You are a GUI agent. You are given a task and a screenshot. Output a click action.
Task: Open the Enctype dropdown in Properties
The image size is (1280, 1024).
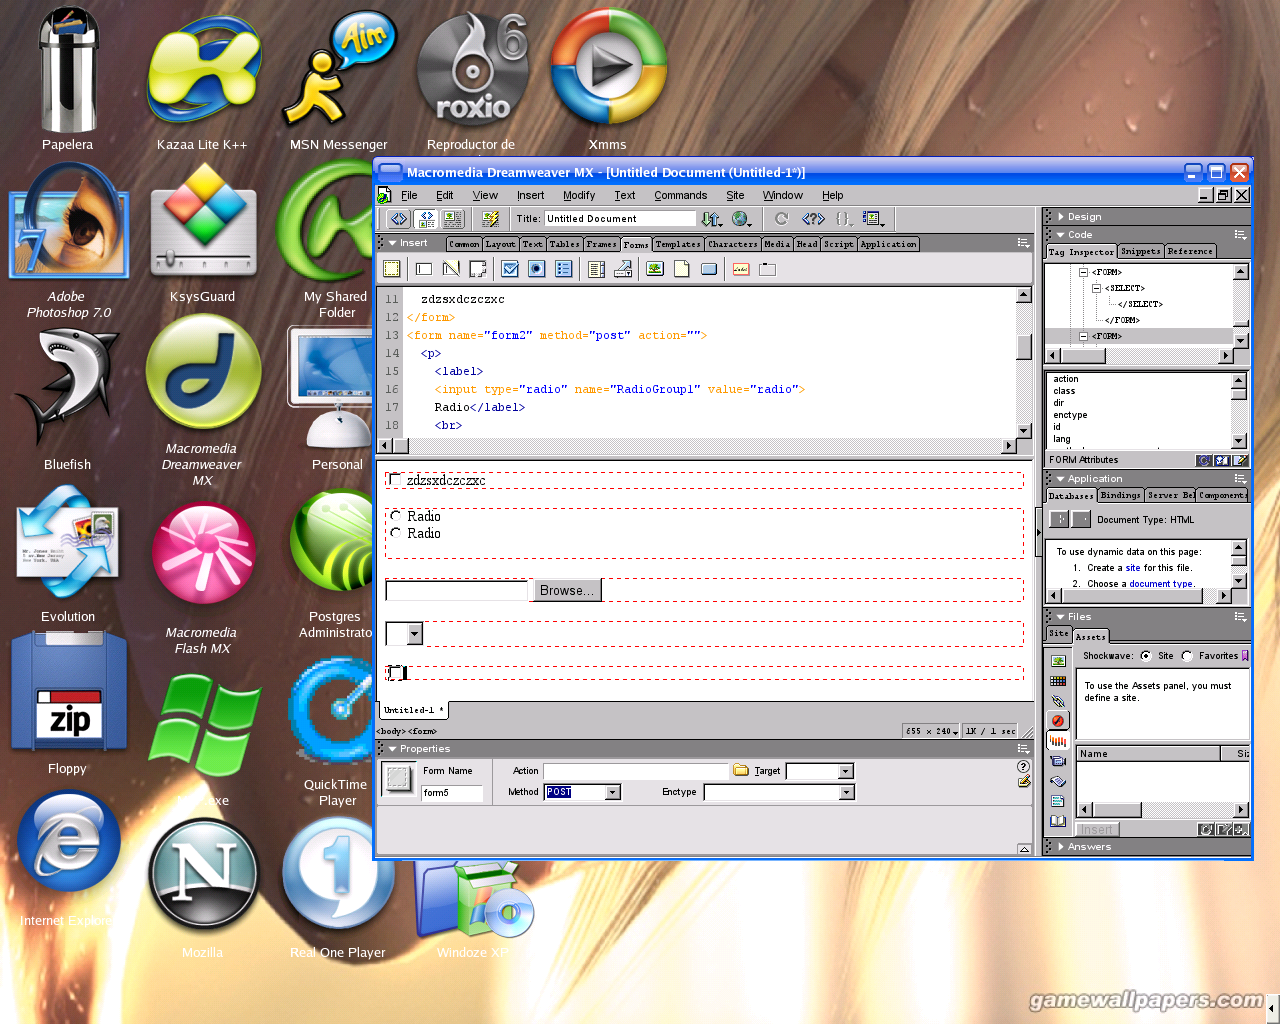click(847, 792)
